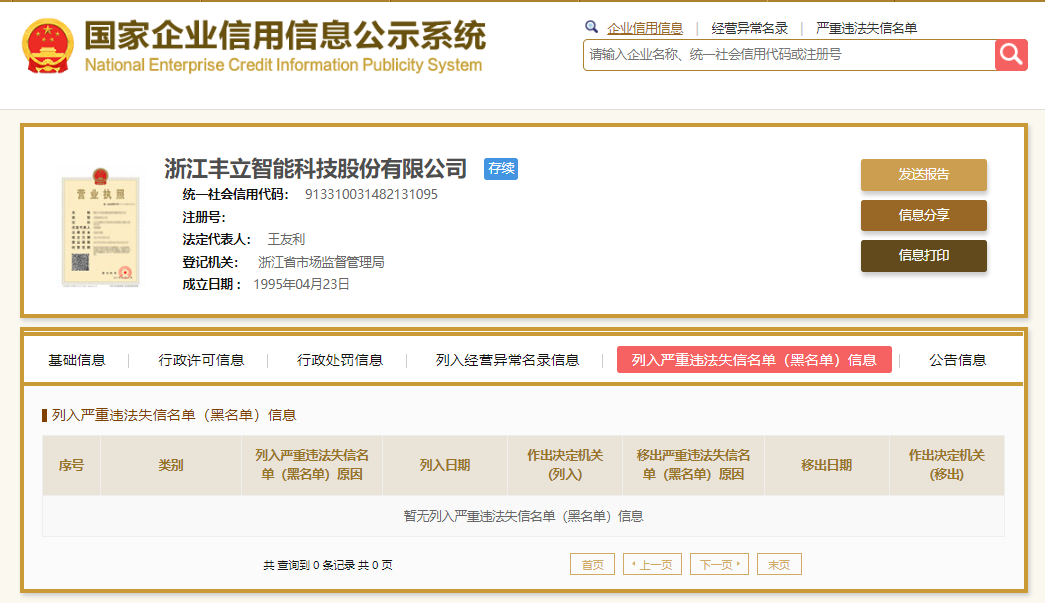Screen dimensions: 1045x603
Task: Open the business license thumbnail image
Action: click(x=100, y=227)
